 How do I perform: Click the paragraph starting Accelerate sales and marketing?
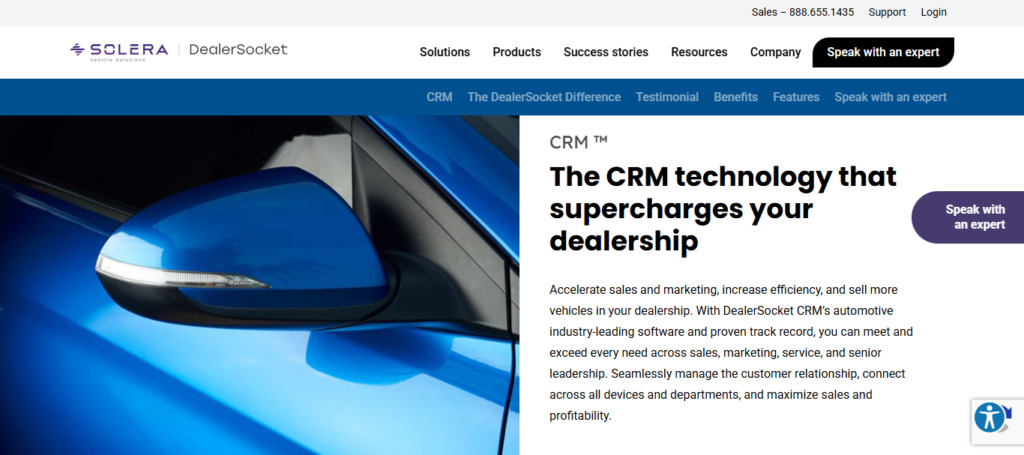tap(731, 353)
